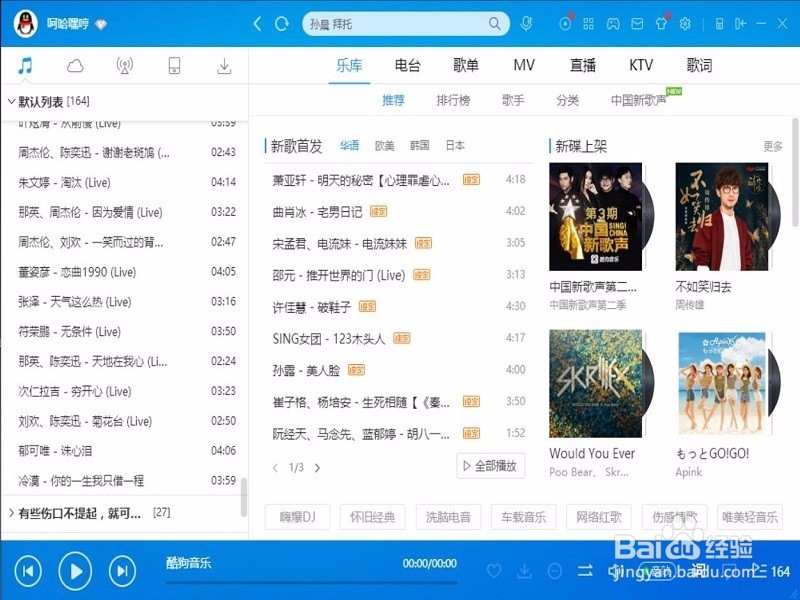Open the four-squares app center icon
Screen dimensions: 800x600
point(588,23)
